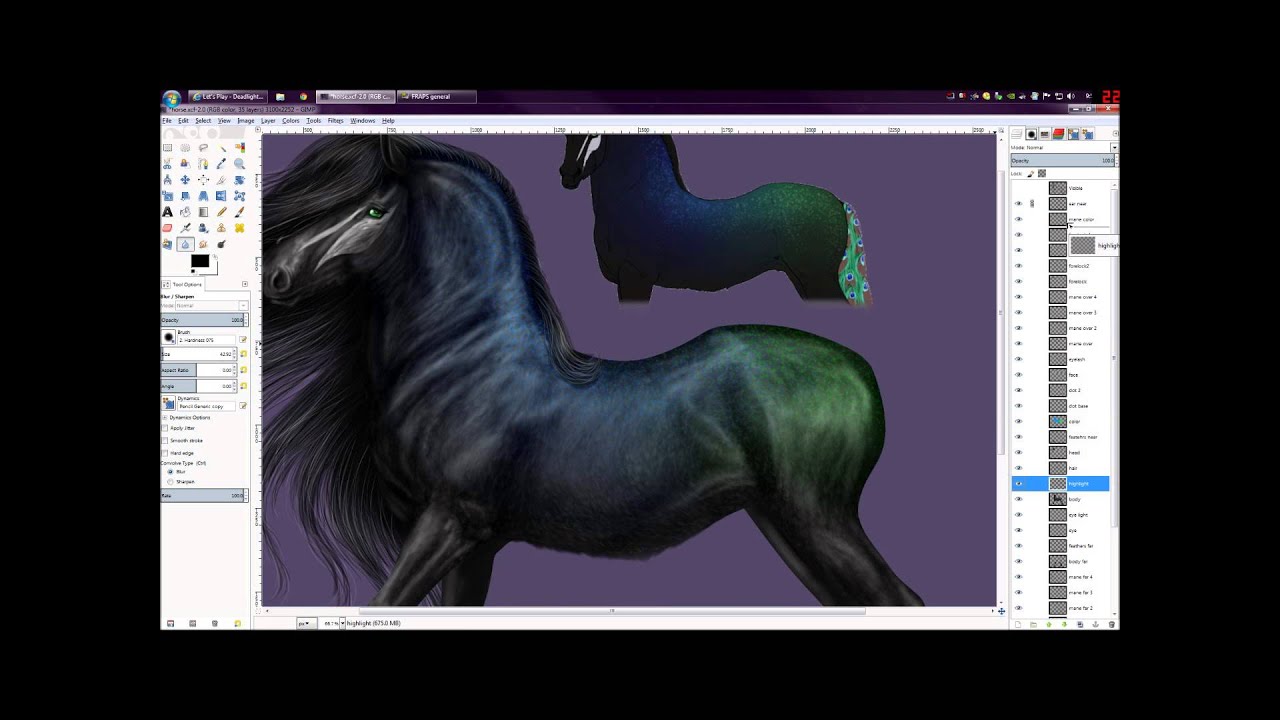The image size is (1280, 720).
Task: Duplicate the selected layer
Action: pyautogui.click(x=1080, y=624)
